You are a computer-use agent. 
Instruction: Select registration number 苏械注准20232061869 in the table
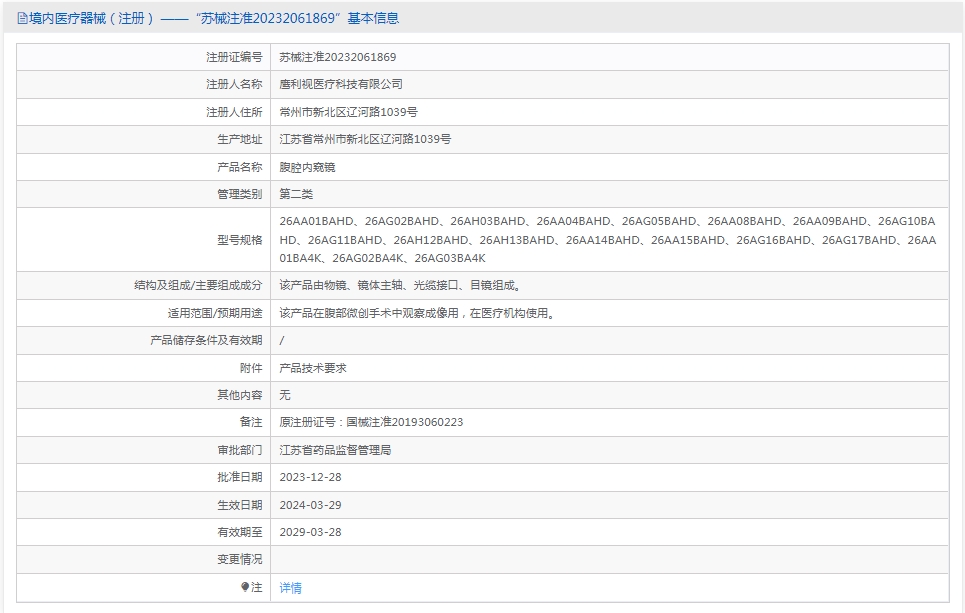[338, 57]
